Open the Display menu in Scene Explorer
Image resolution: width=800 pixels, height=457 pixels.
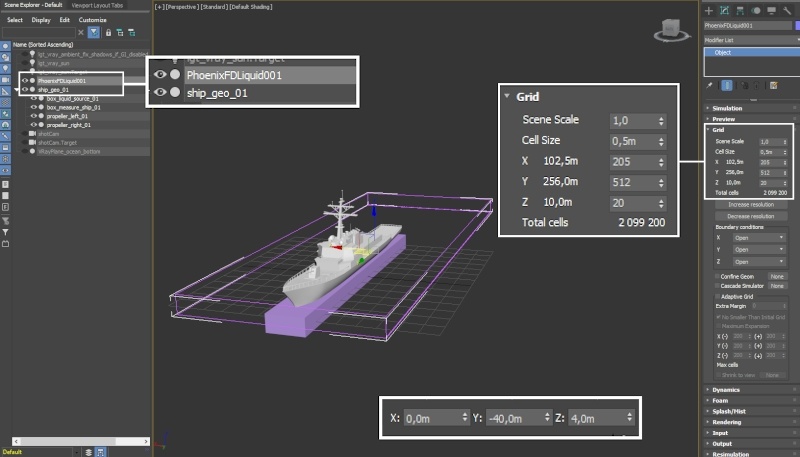[41, 20]
